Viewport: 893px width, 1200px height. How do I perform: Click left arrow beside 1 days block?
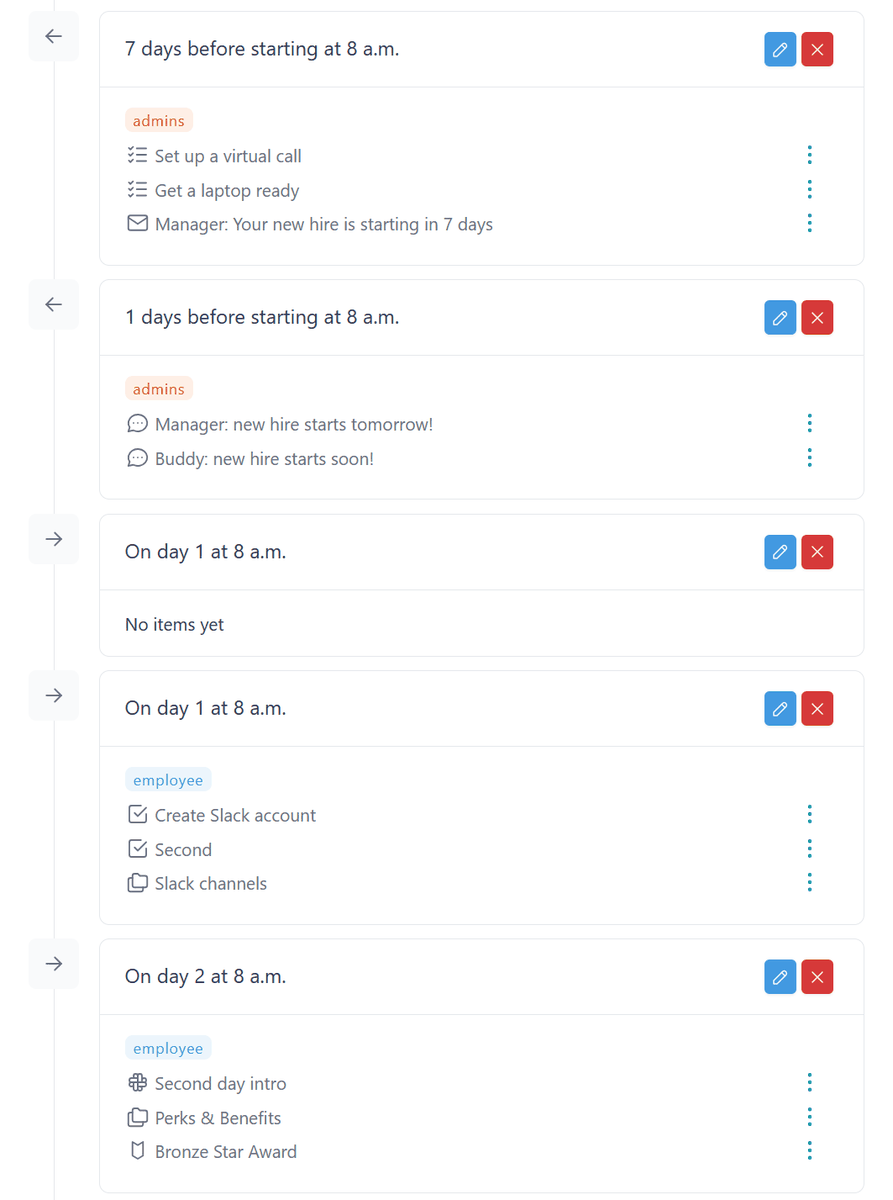click(x=54, y=304)
